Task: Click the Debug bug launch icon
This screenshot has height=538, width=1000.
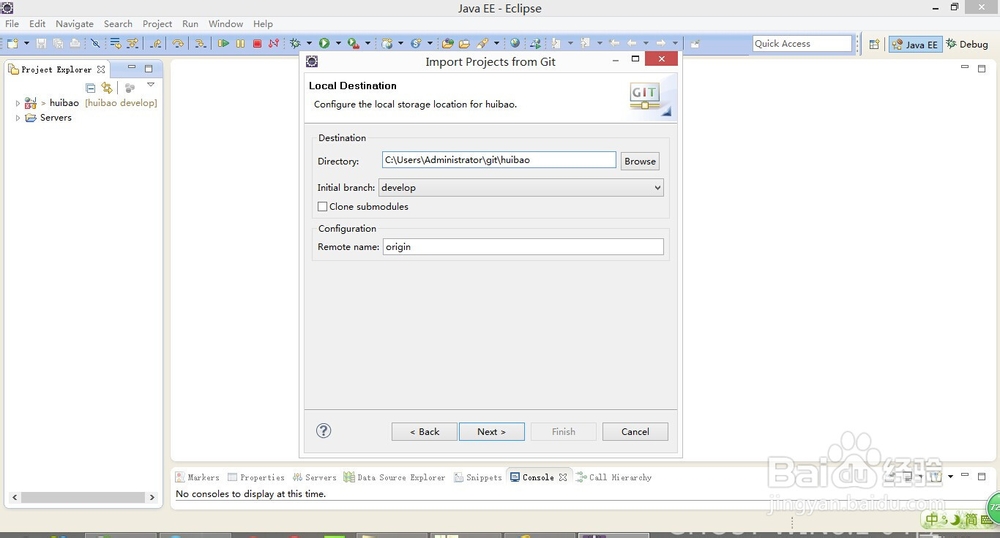Action: tap(295, 43)
